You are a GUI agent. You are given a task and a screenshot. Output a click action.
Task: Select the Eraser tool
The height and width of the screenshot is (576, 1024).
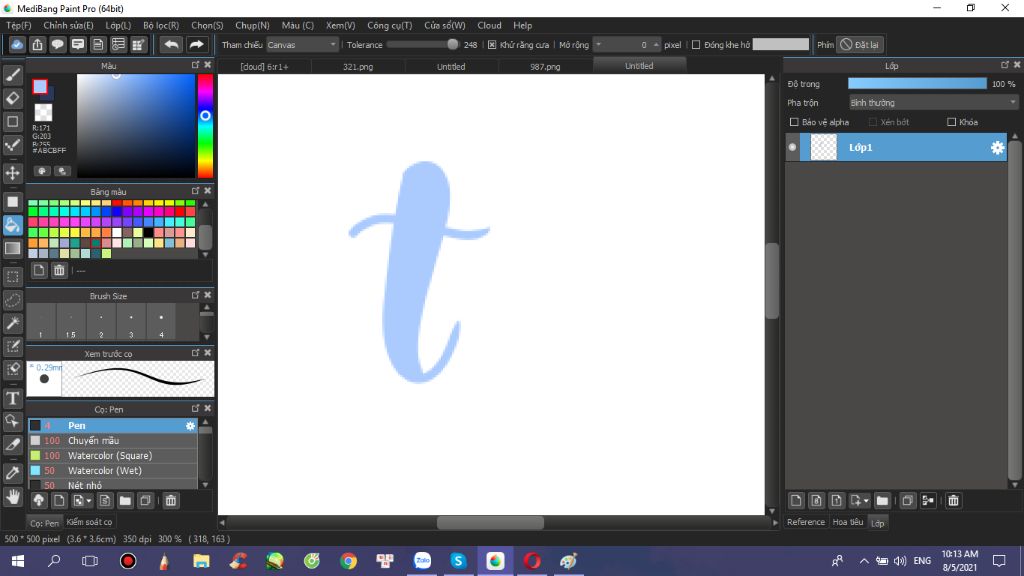coord(13,98)
